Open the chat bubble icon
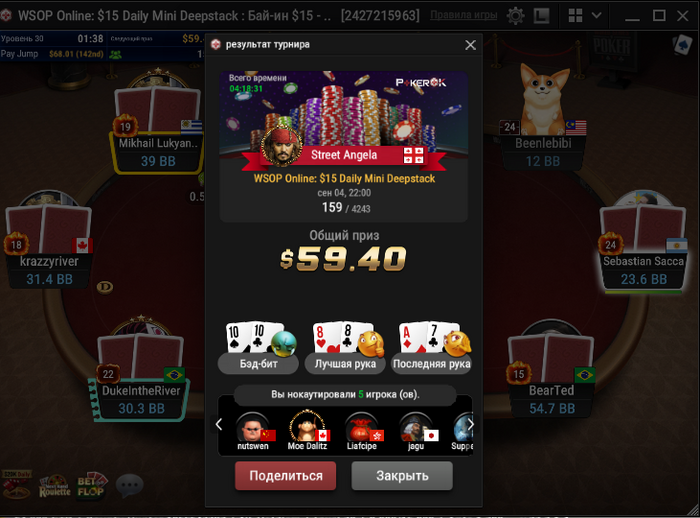Image resolution: width=700 pixels, height=518 pixels. tap(129, 485)
